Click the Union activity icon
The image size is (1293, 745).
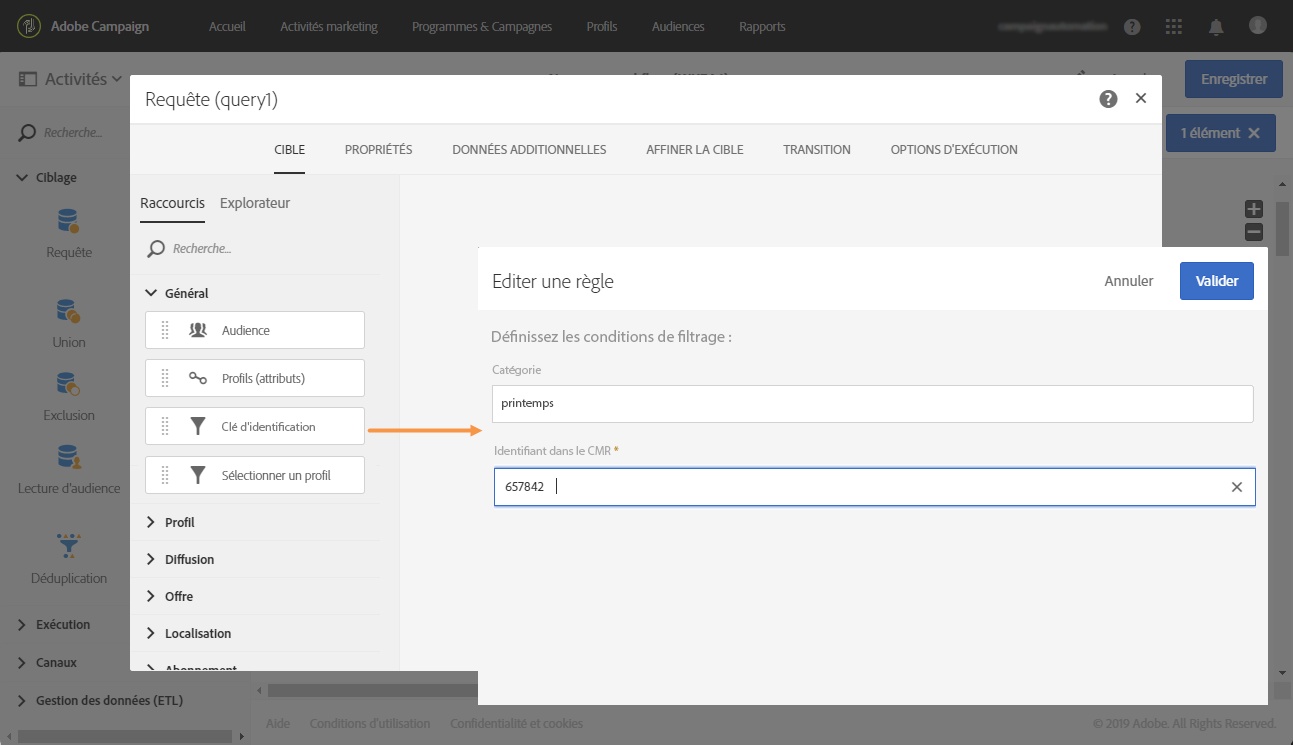pyautogui.click(x=69, y=312)
